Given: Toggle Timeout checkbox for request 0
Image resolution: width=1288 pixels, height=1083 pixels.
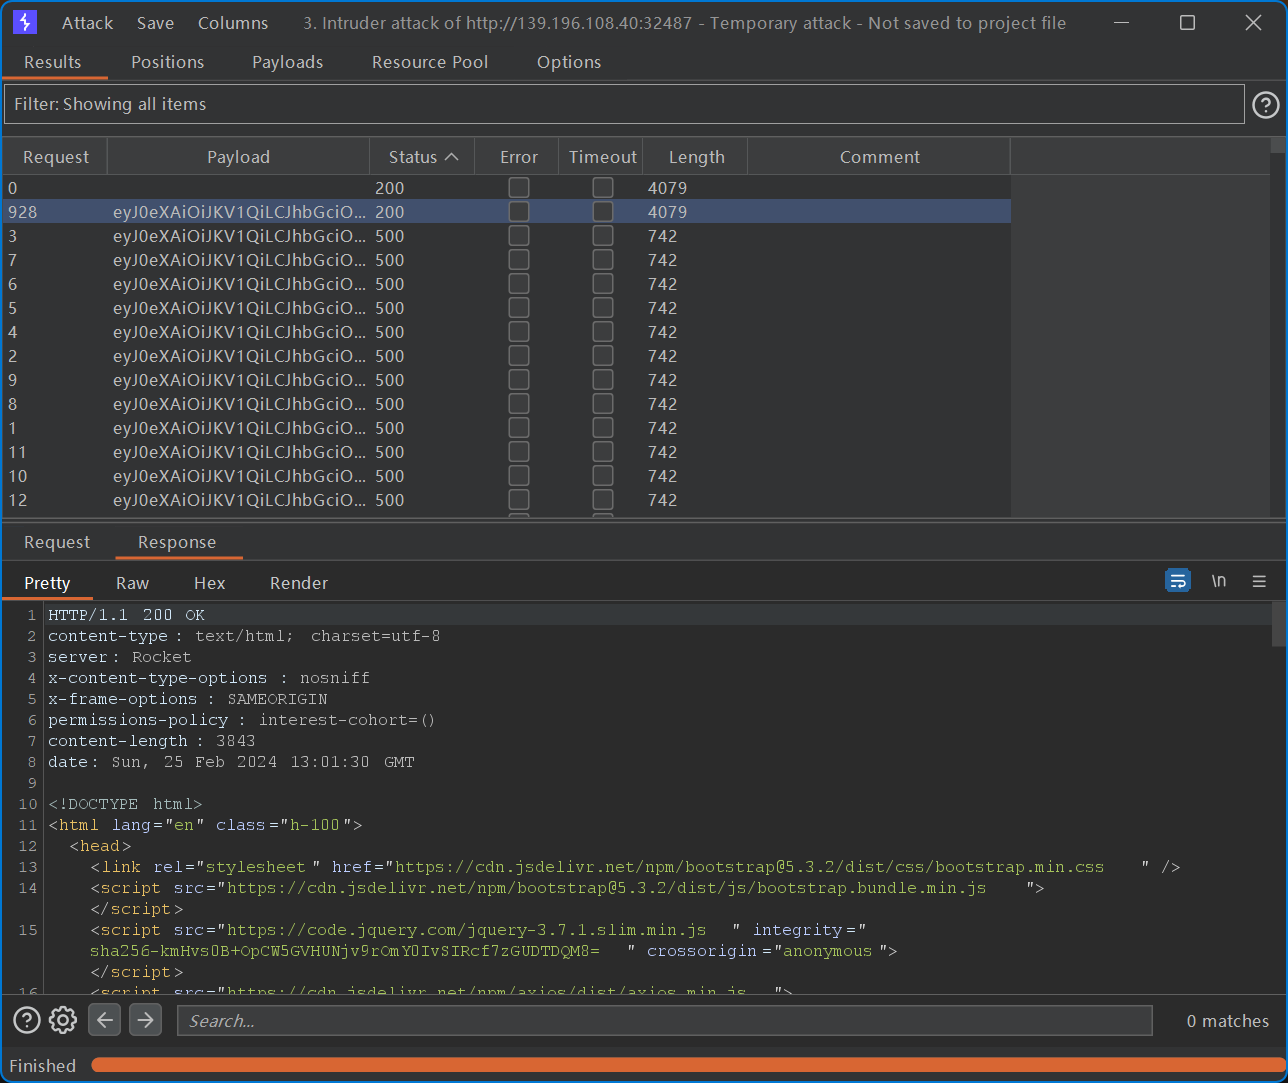Looking at the screenshot, I should click(x=603, y=188).
